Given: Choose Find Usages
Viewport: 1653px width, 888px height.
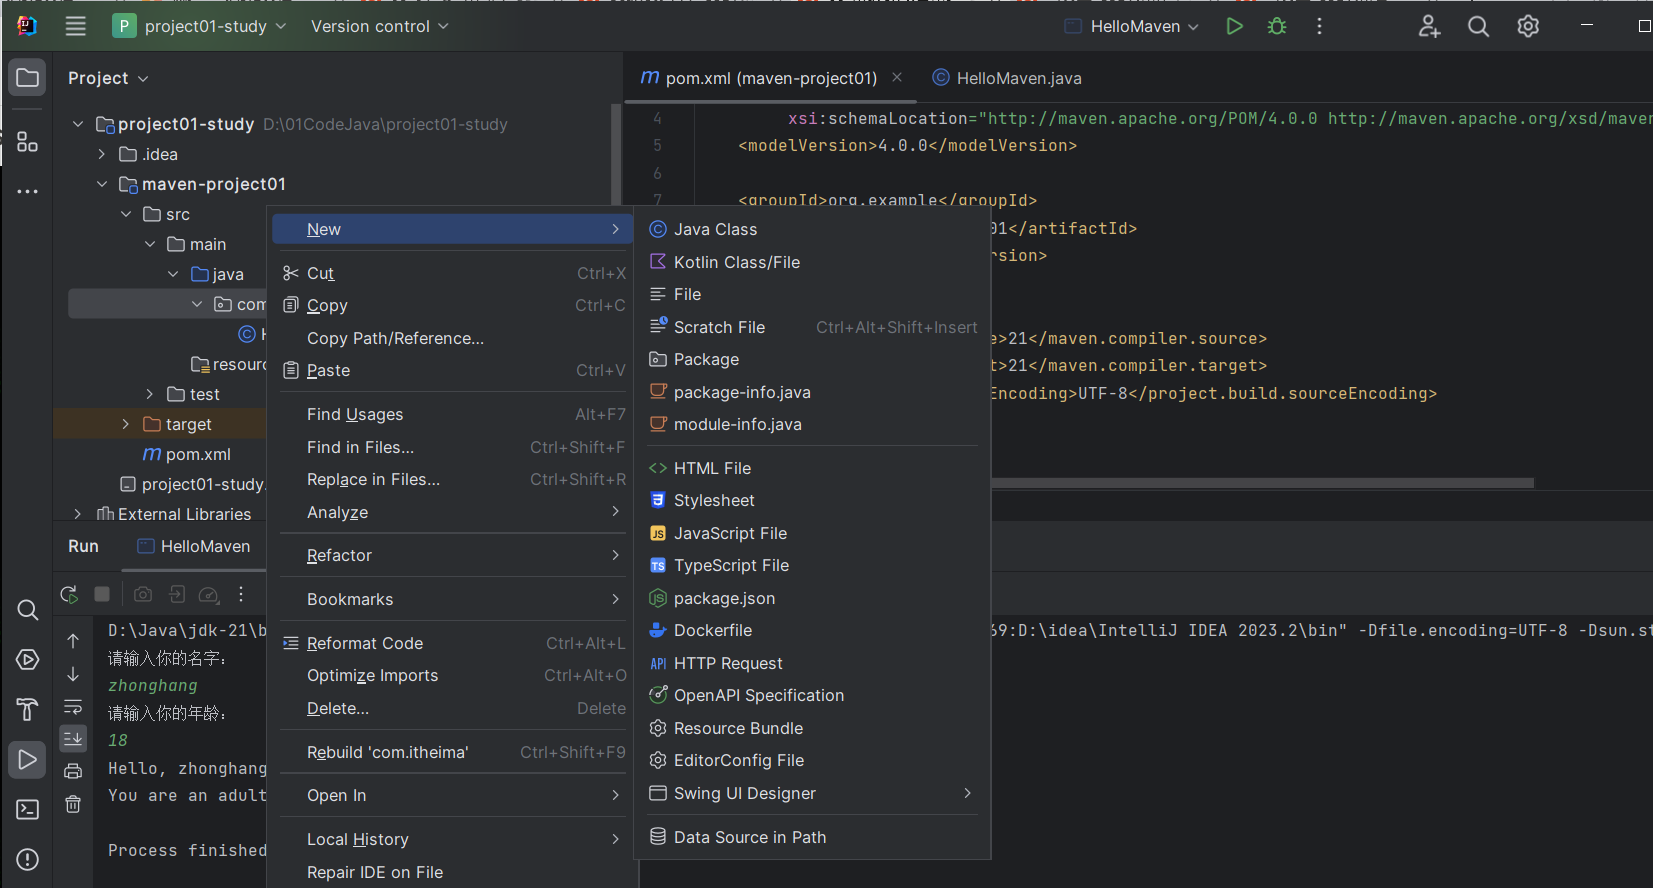Looking at the screenshot, I should [x=453, y=414].
